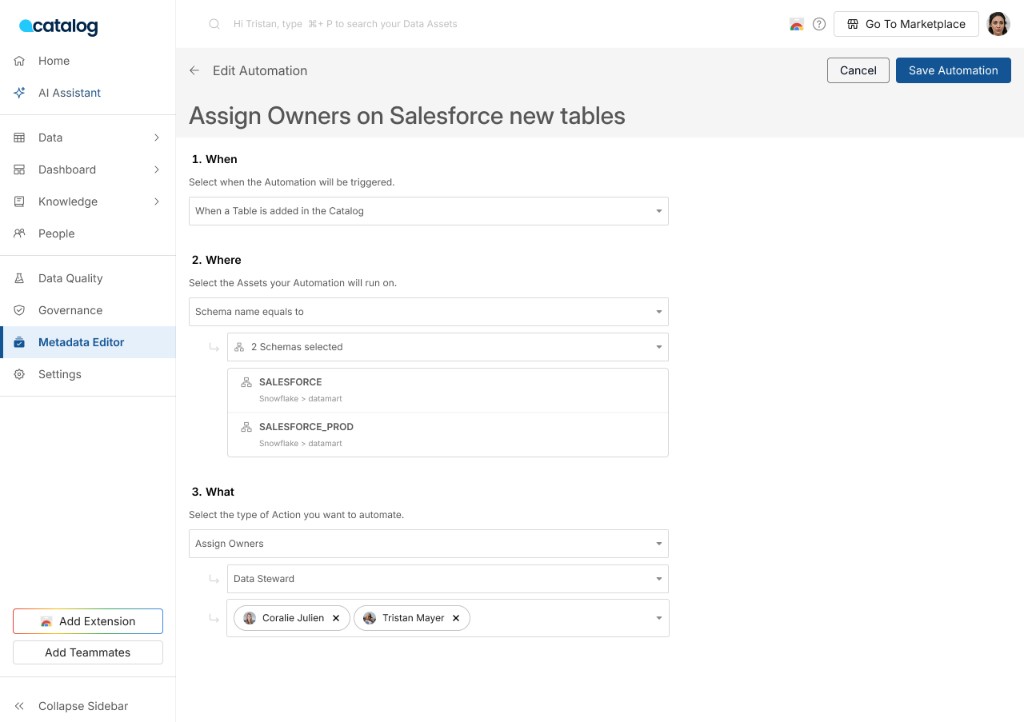Click Coralie Julien's avatar in the chip
Image resolution: width=1024 pixels, height=722 pixels.
pos(249,618)
